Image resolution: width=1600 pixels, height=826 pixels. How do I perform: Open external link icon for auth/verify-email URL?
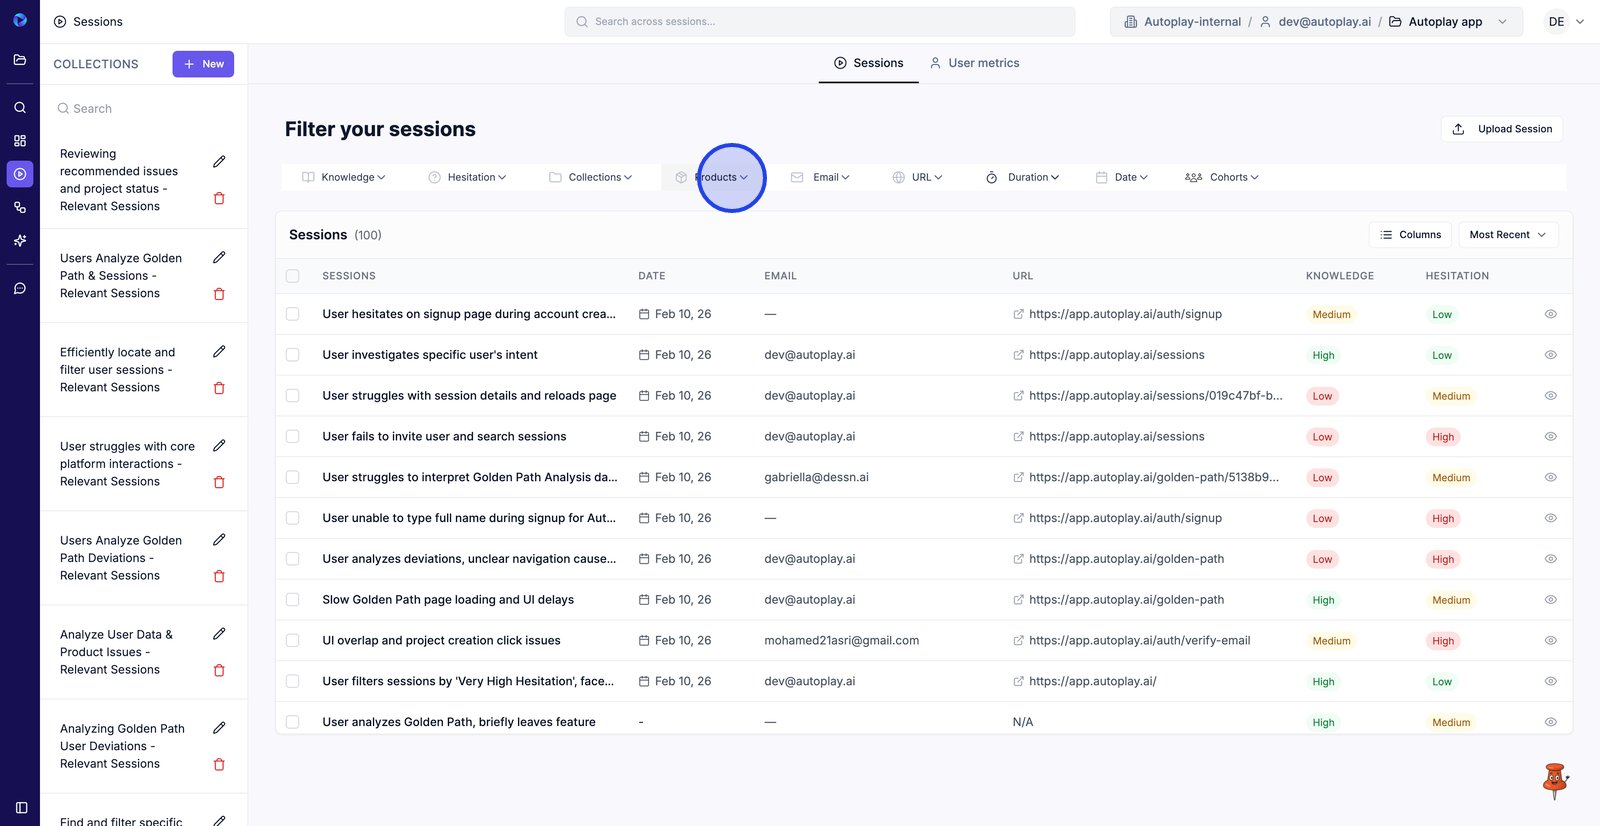1018,641
